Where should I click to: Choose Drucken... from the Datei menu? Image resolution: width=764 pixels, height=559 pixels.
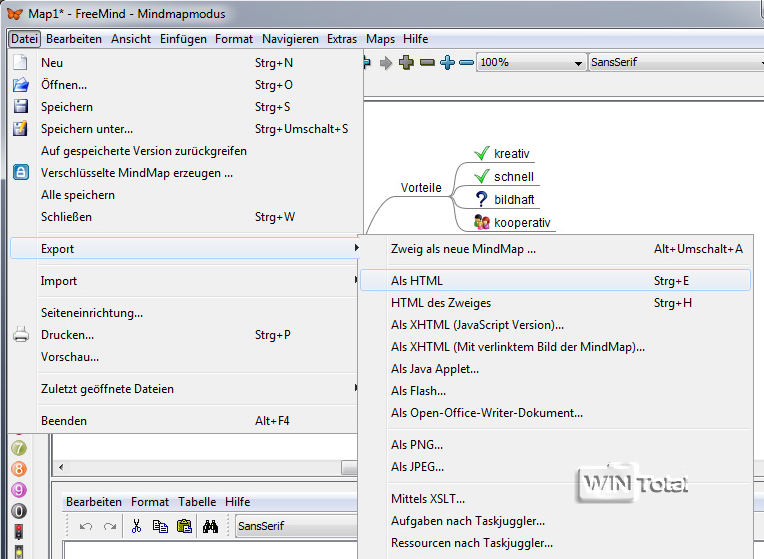pyautogui.click(x=185, y=335)
